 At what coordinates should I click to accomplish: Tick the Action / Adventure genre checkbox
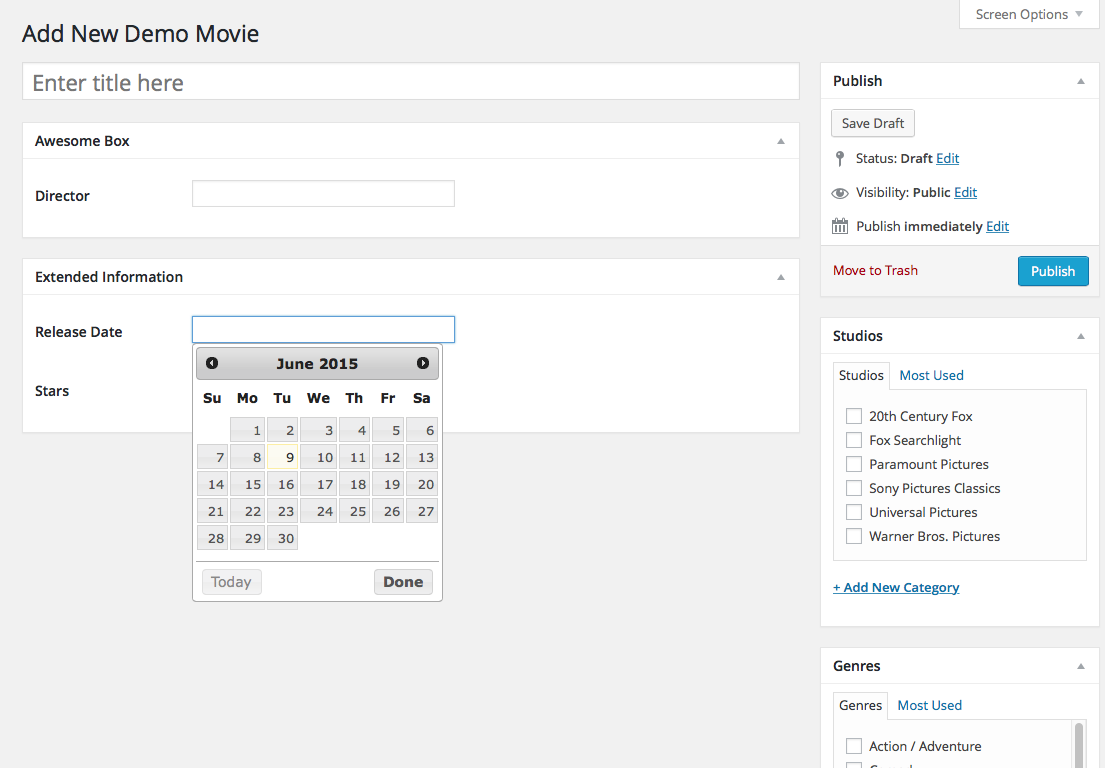point(854,746)
